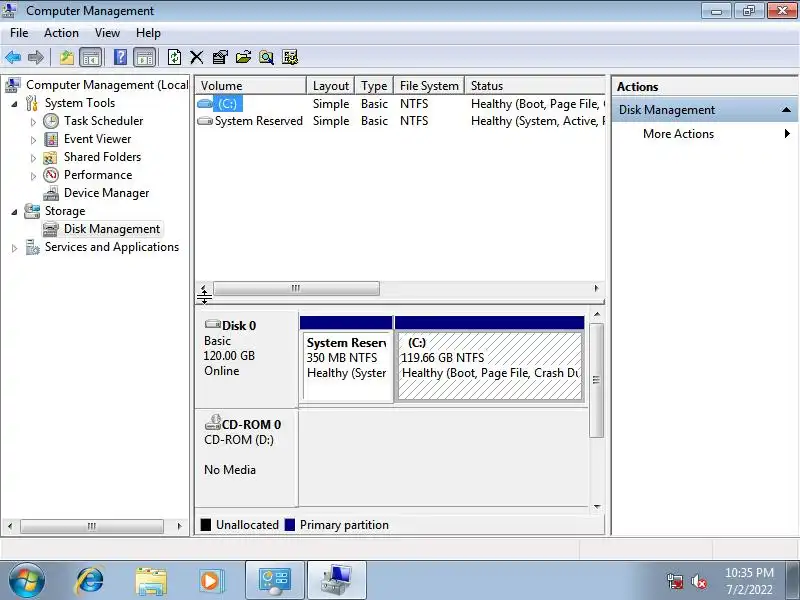Sort by the Status column header
Image resolution: width=800 pixels, height=600 pixels.
point(535,86)
